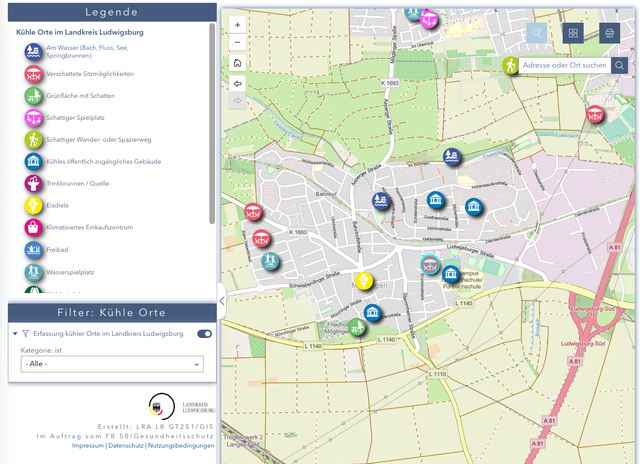Select the yellow ice cream parlor marker
Viewport: 640px width, 464px height.
coord(364,281)
